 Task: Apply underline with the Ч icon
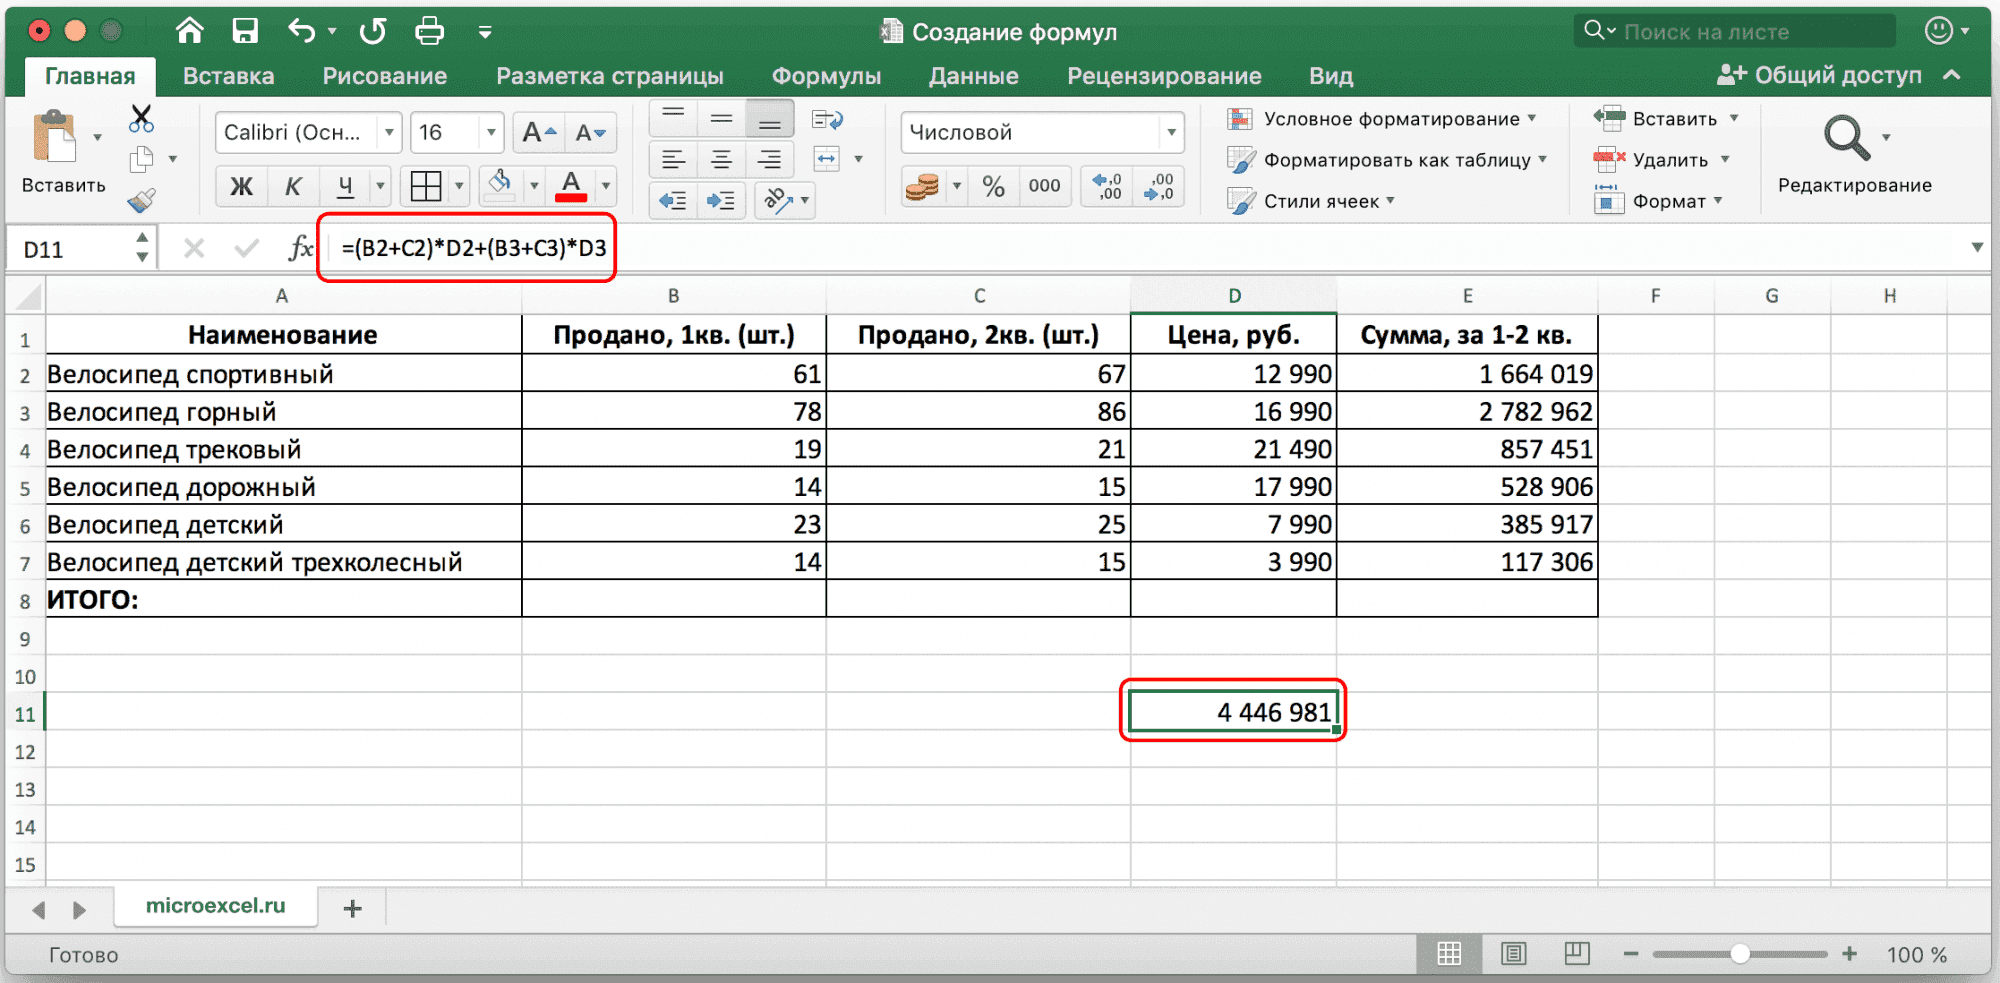(344, 186)
